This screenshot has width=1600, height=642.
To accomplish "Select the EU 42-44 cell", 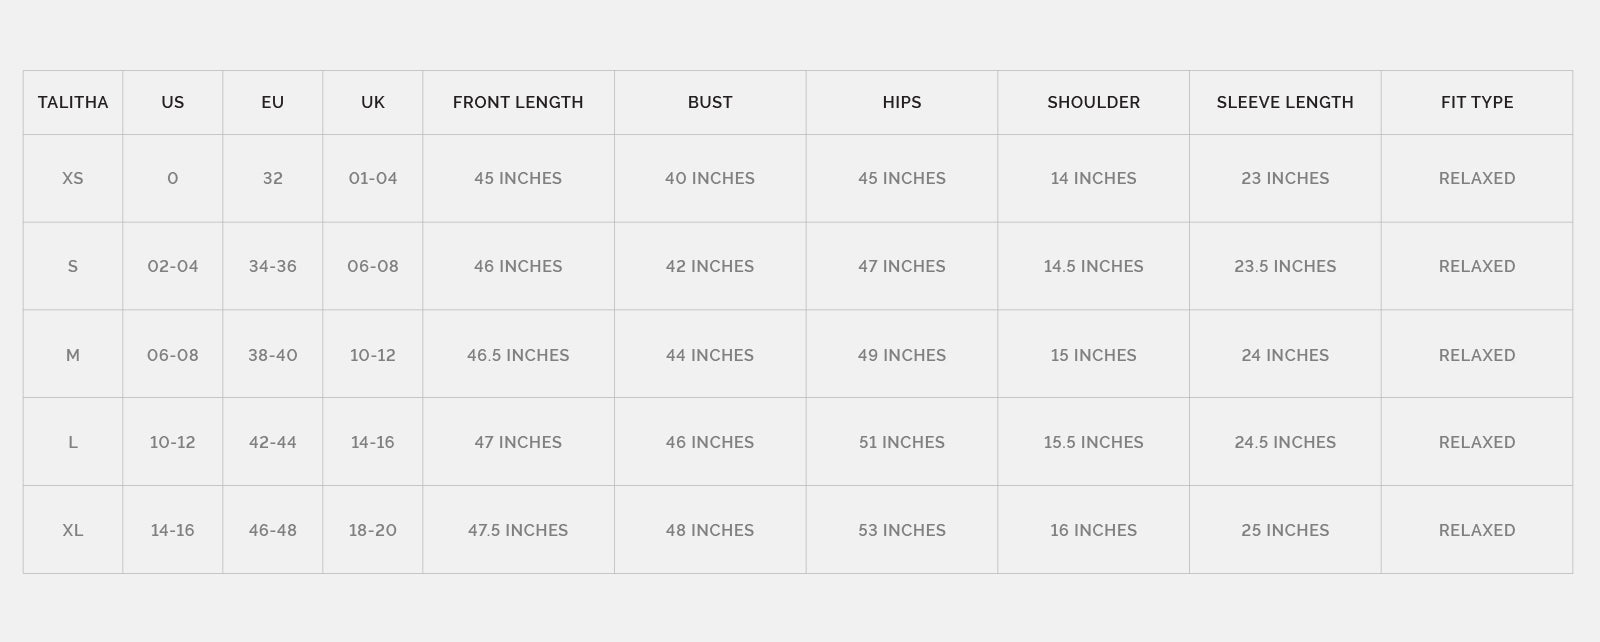I will point(273,442).
